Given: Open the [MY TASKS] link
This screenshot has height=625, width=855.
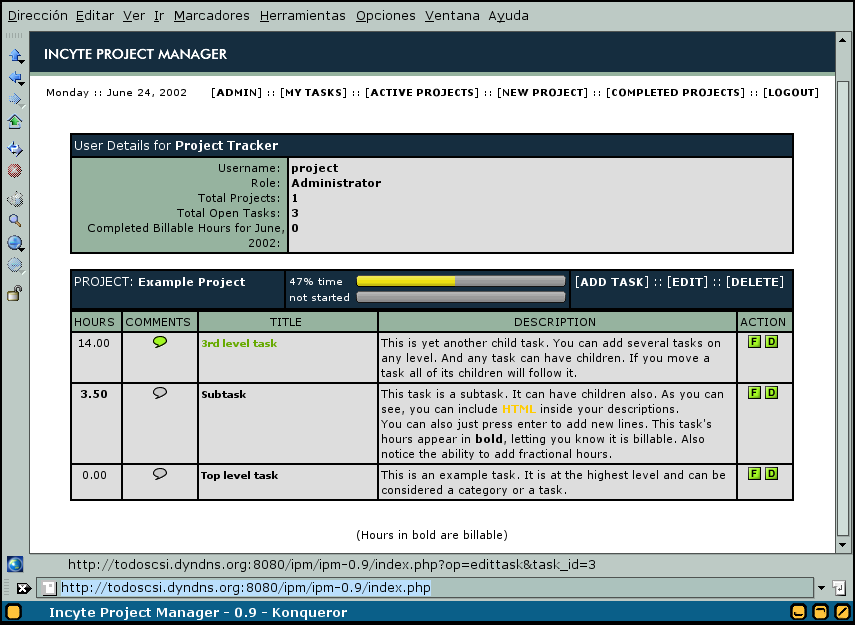Looking at the screenshot, I should 314,93.
